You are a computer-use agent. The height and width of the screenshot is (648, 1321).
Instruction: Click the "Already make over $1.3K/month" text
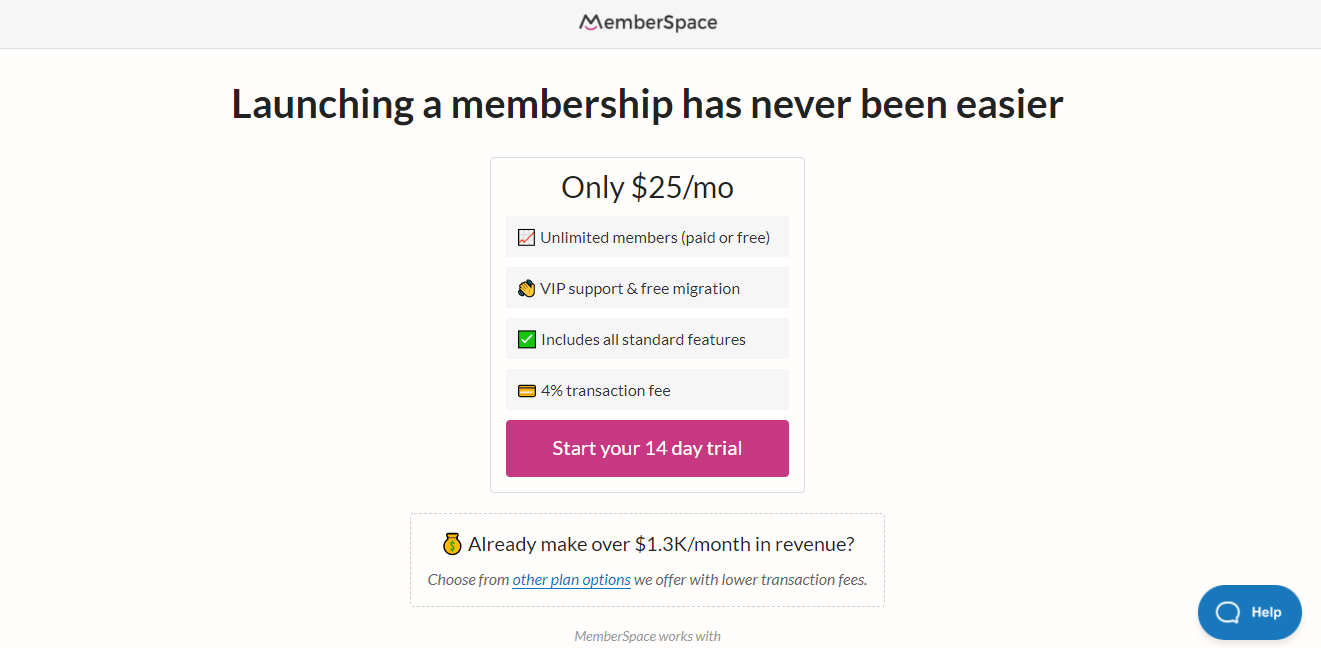pos(661,544)
